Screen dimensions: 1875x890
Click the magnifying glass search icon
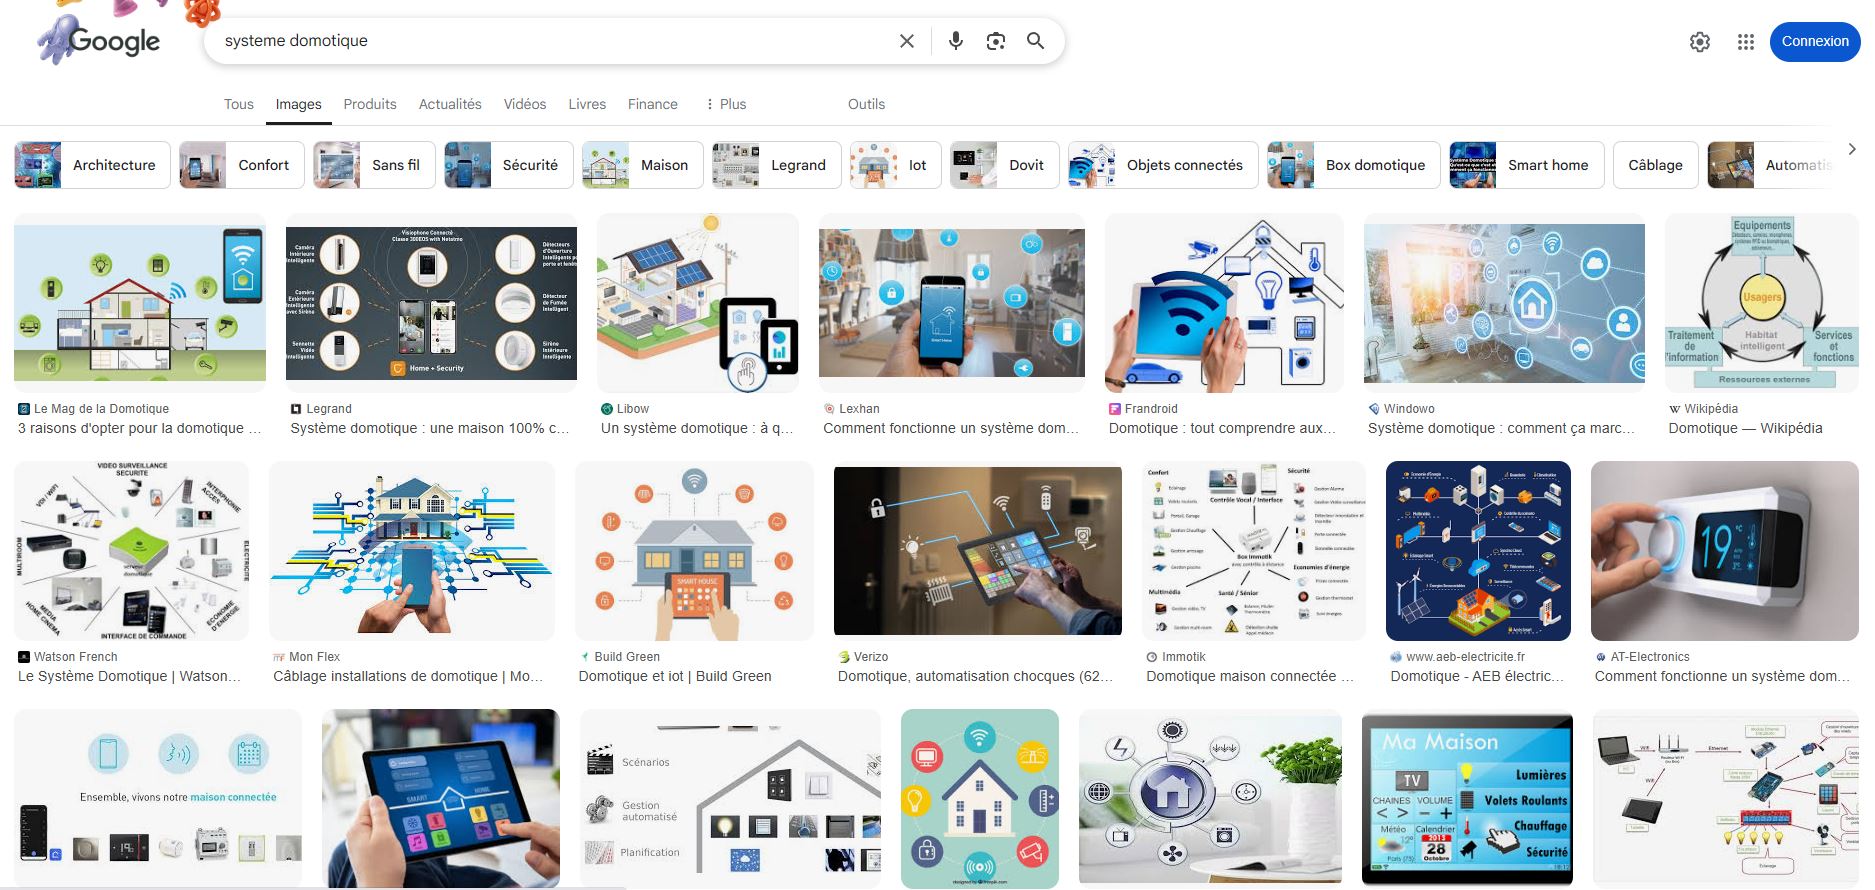(x=1035, y=41)
